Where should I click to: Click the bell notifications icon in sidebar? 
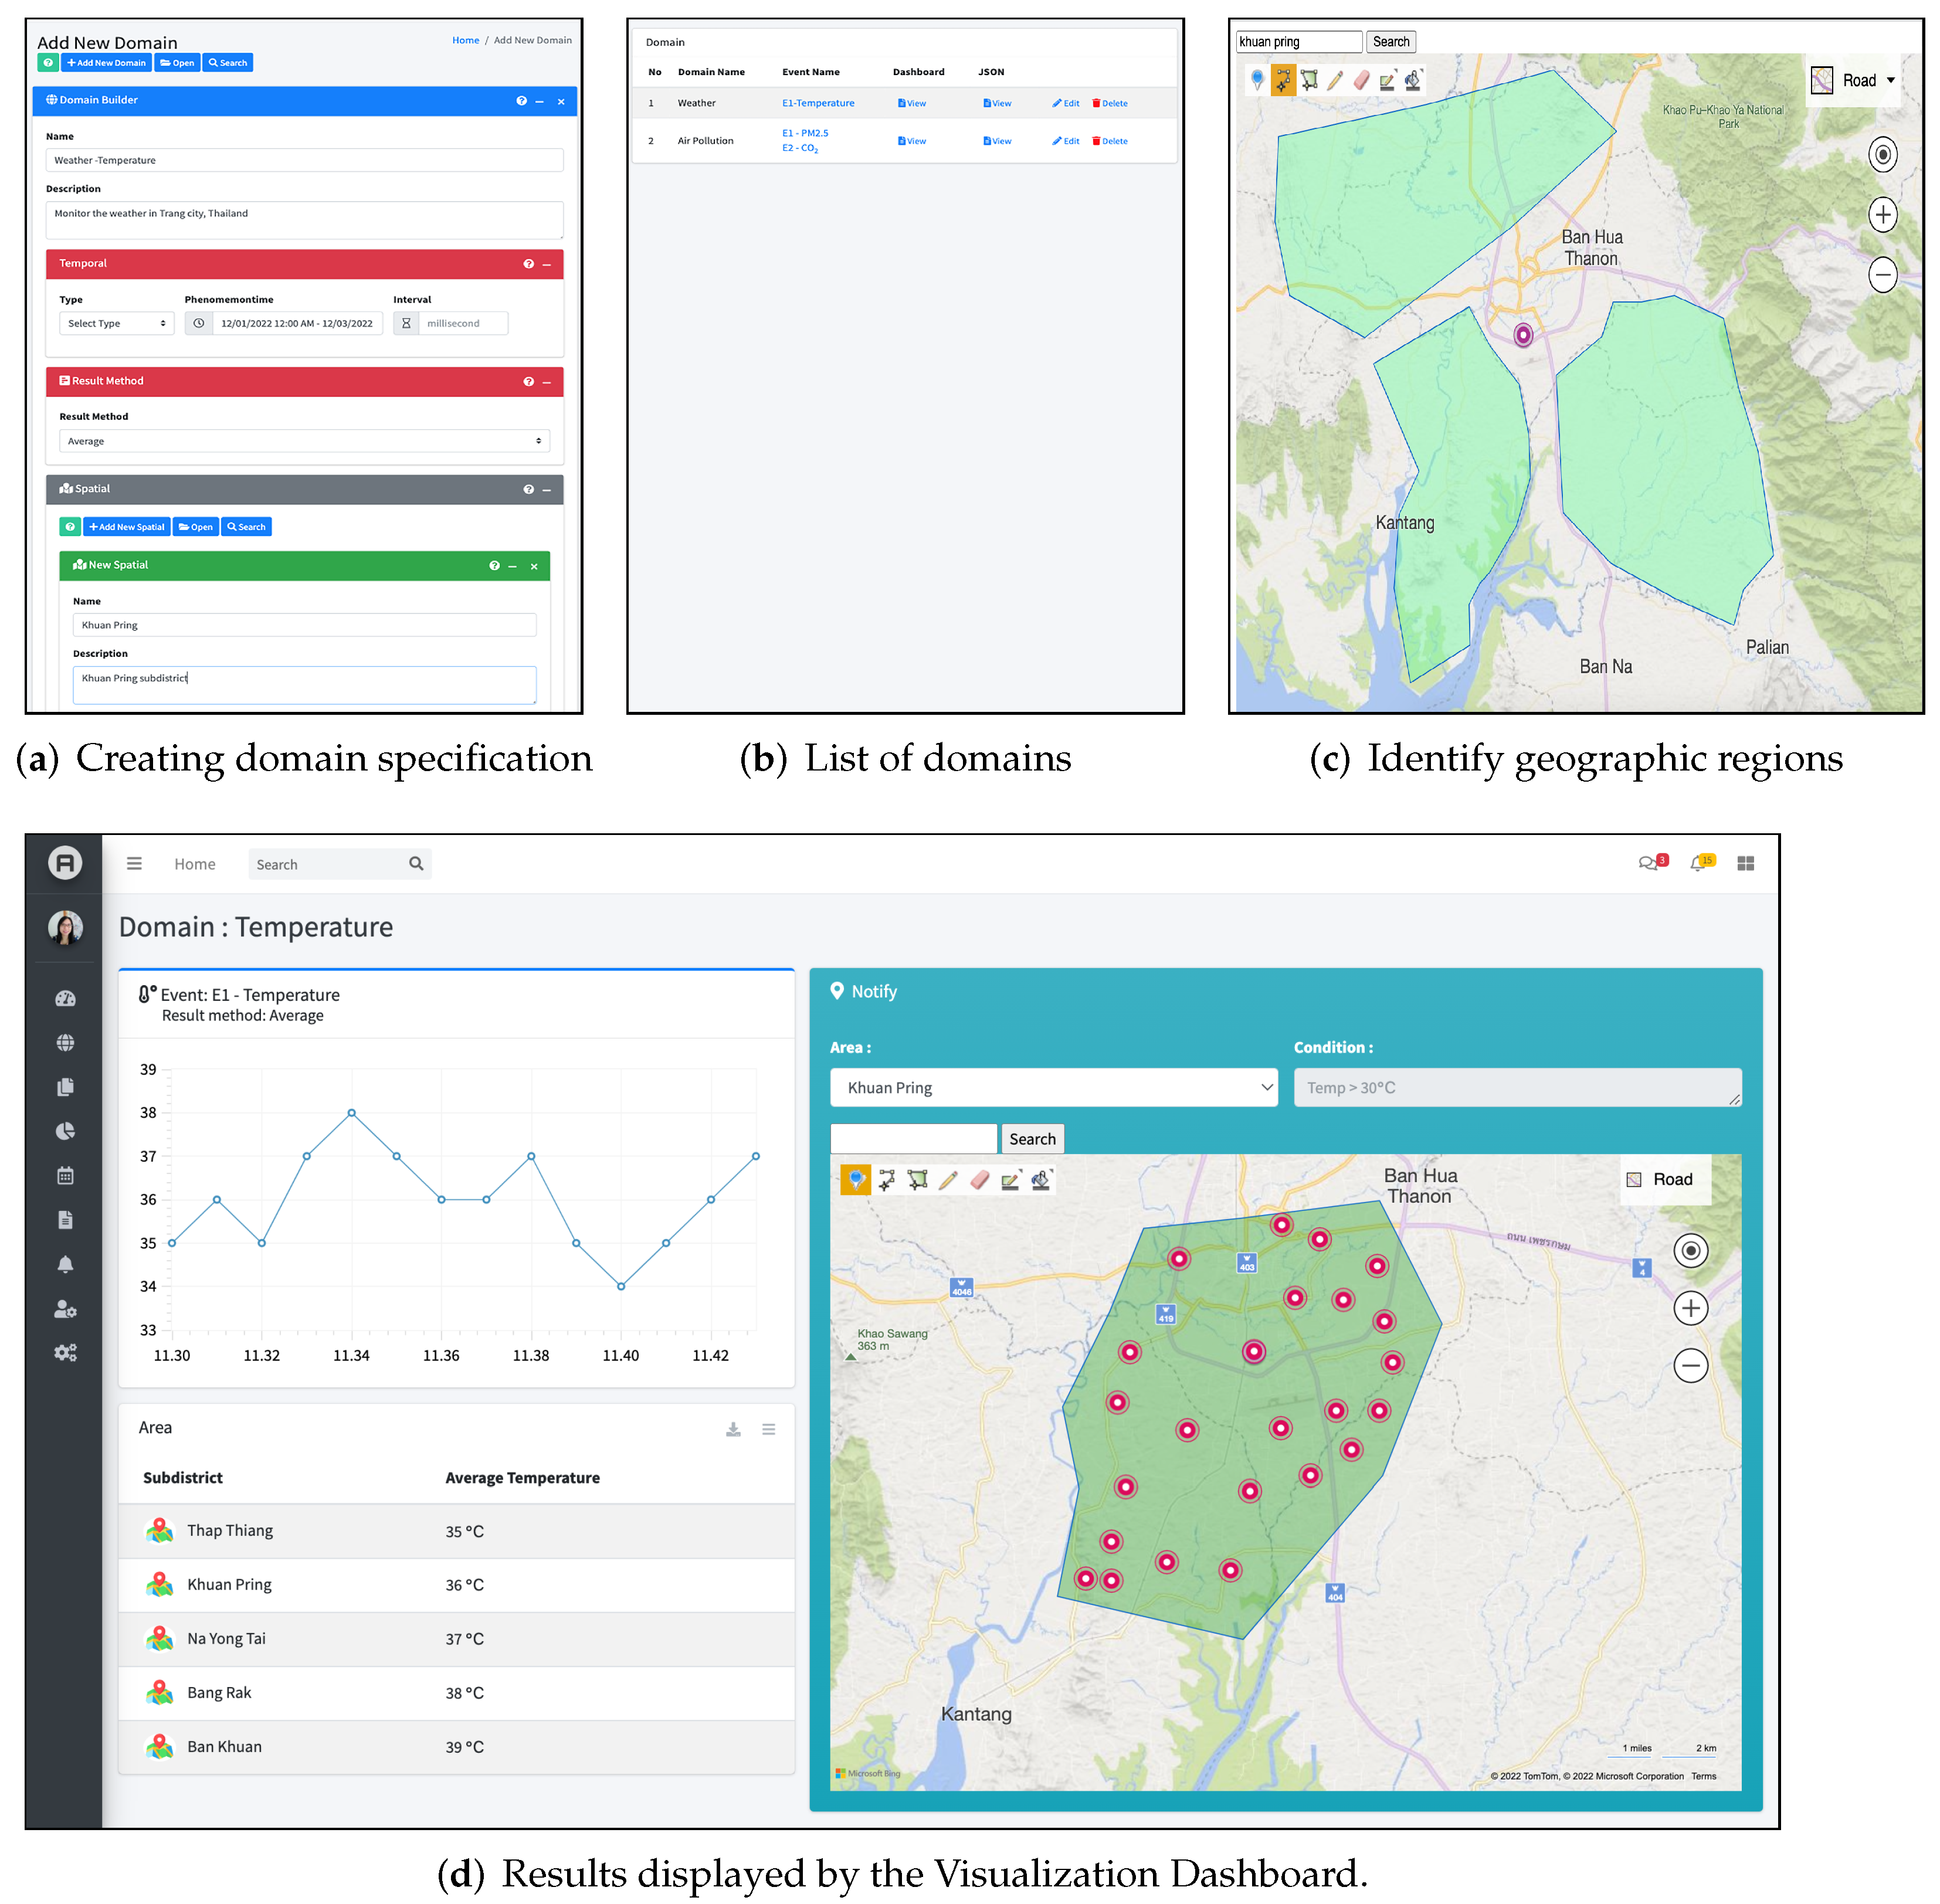tap(65, 1264)
